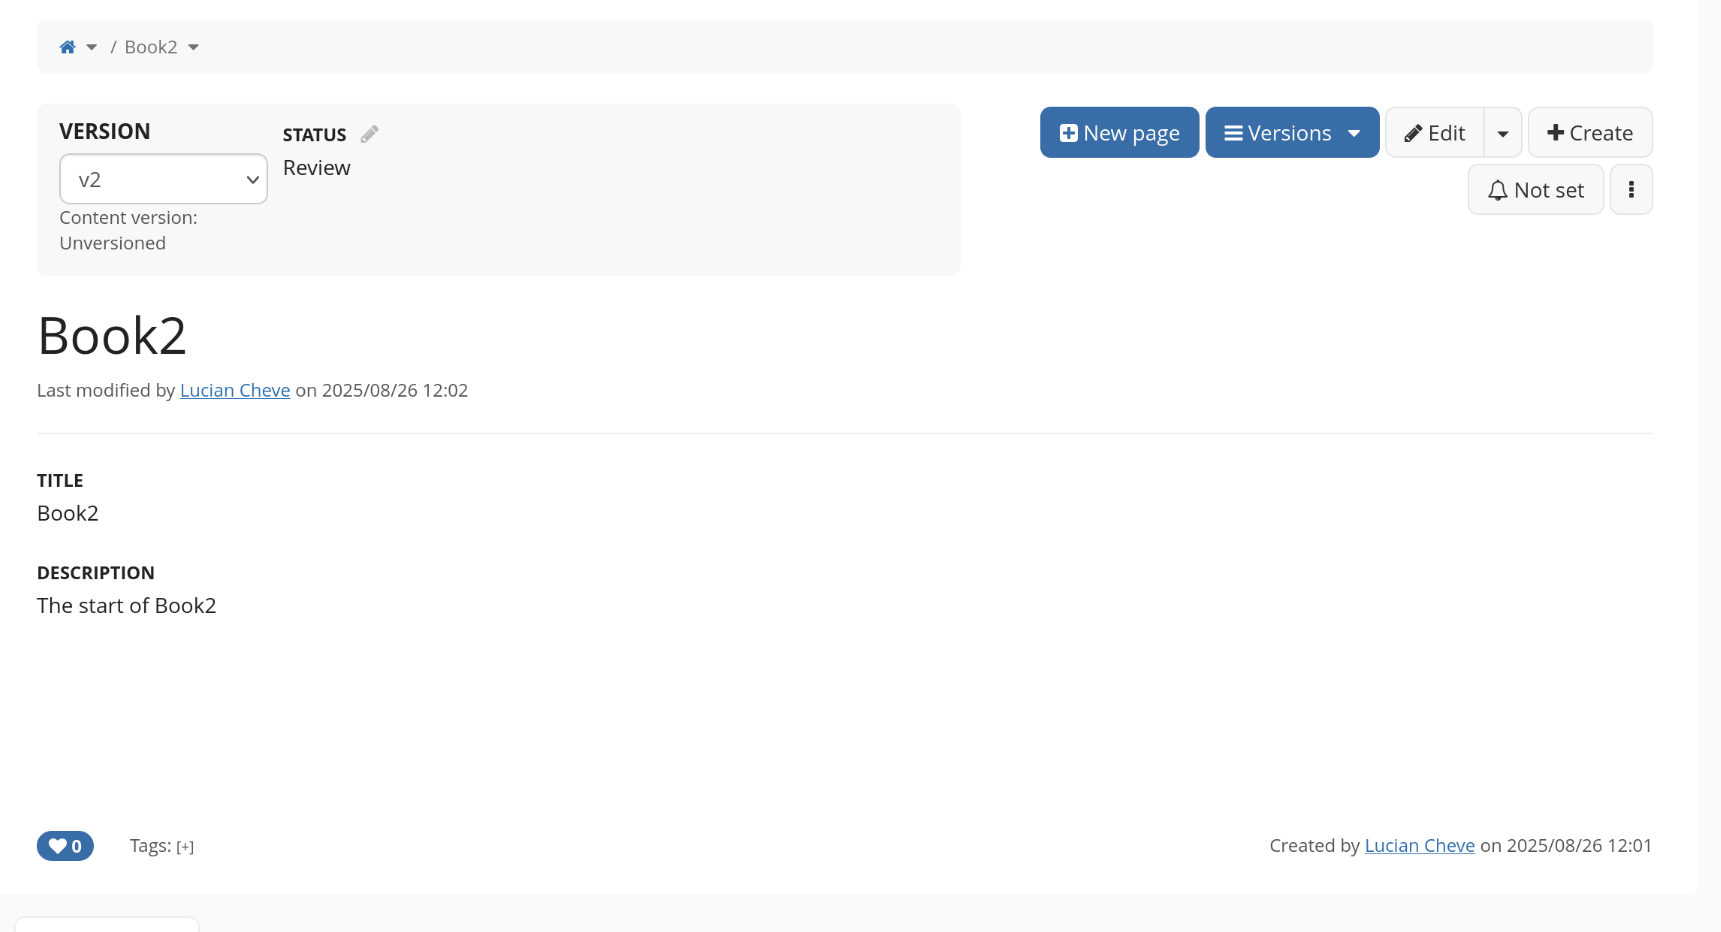
Task: Expand the home breadcrumb dropdown arrow
Action: pos(92,47)
